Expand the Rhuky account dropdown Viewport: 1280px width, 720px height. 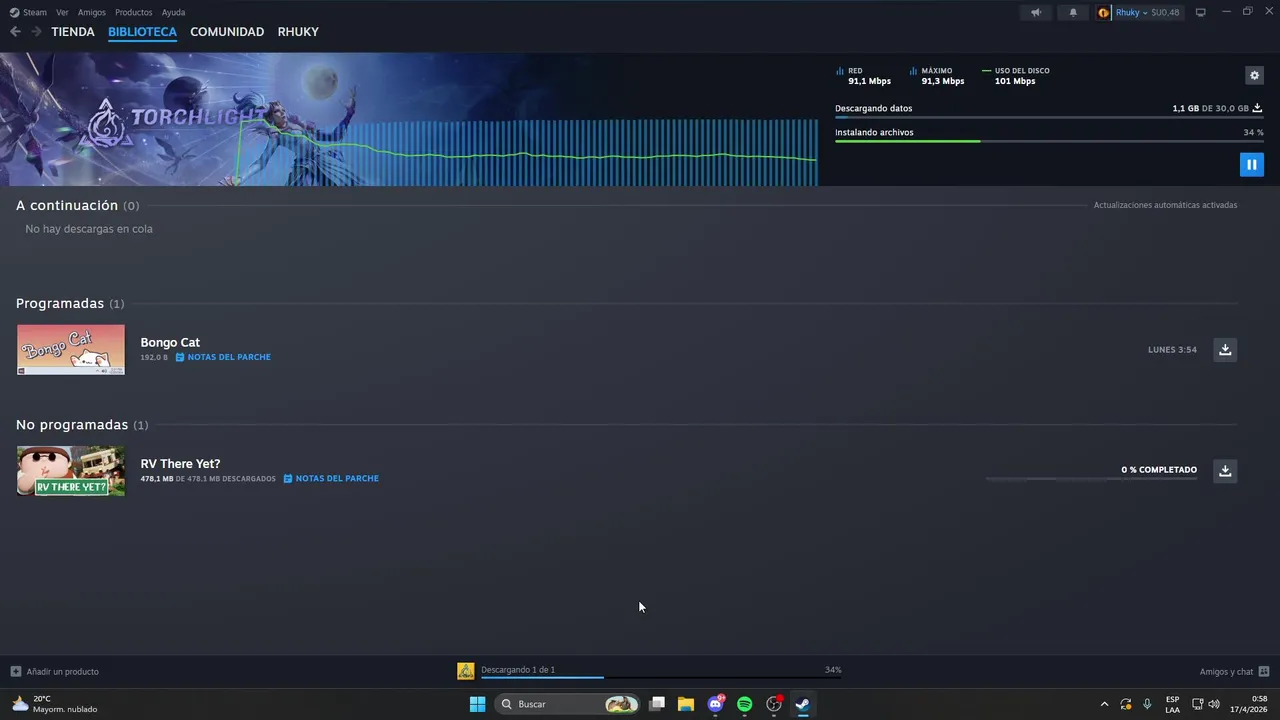pos(1130,12)
